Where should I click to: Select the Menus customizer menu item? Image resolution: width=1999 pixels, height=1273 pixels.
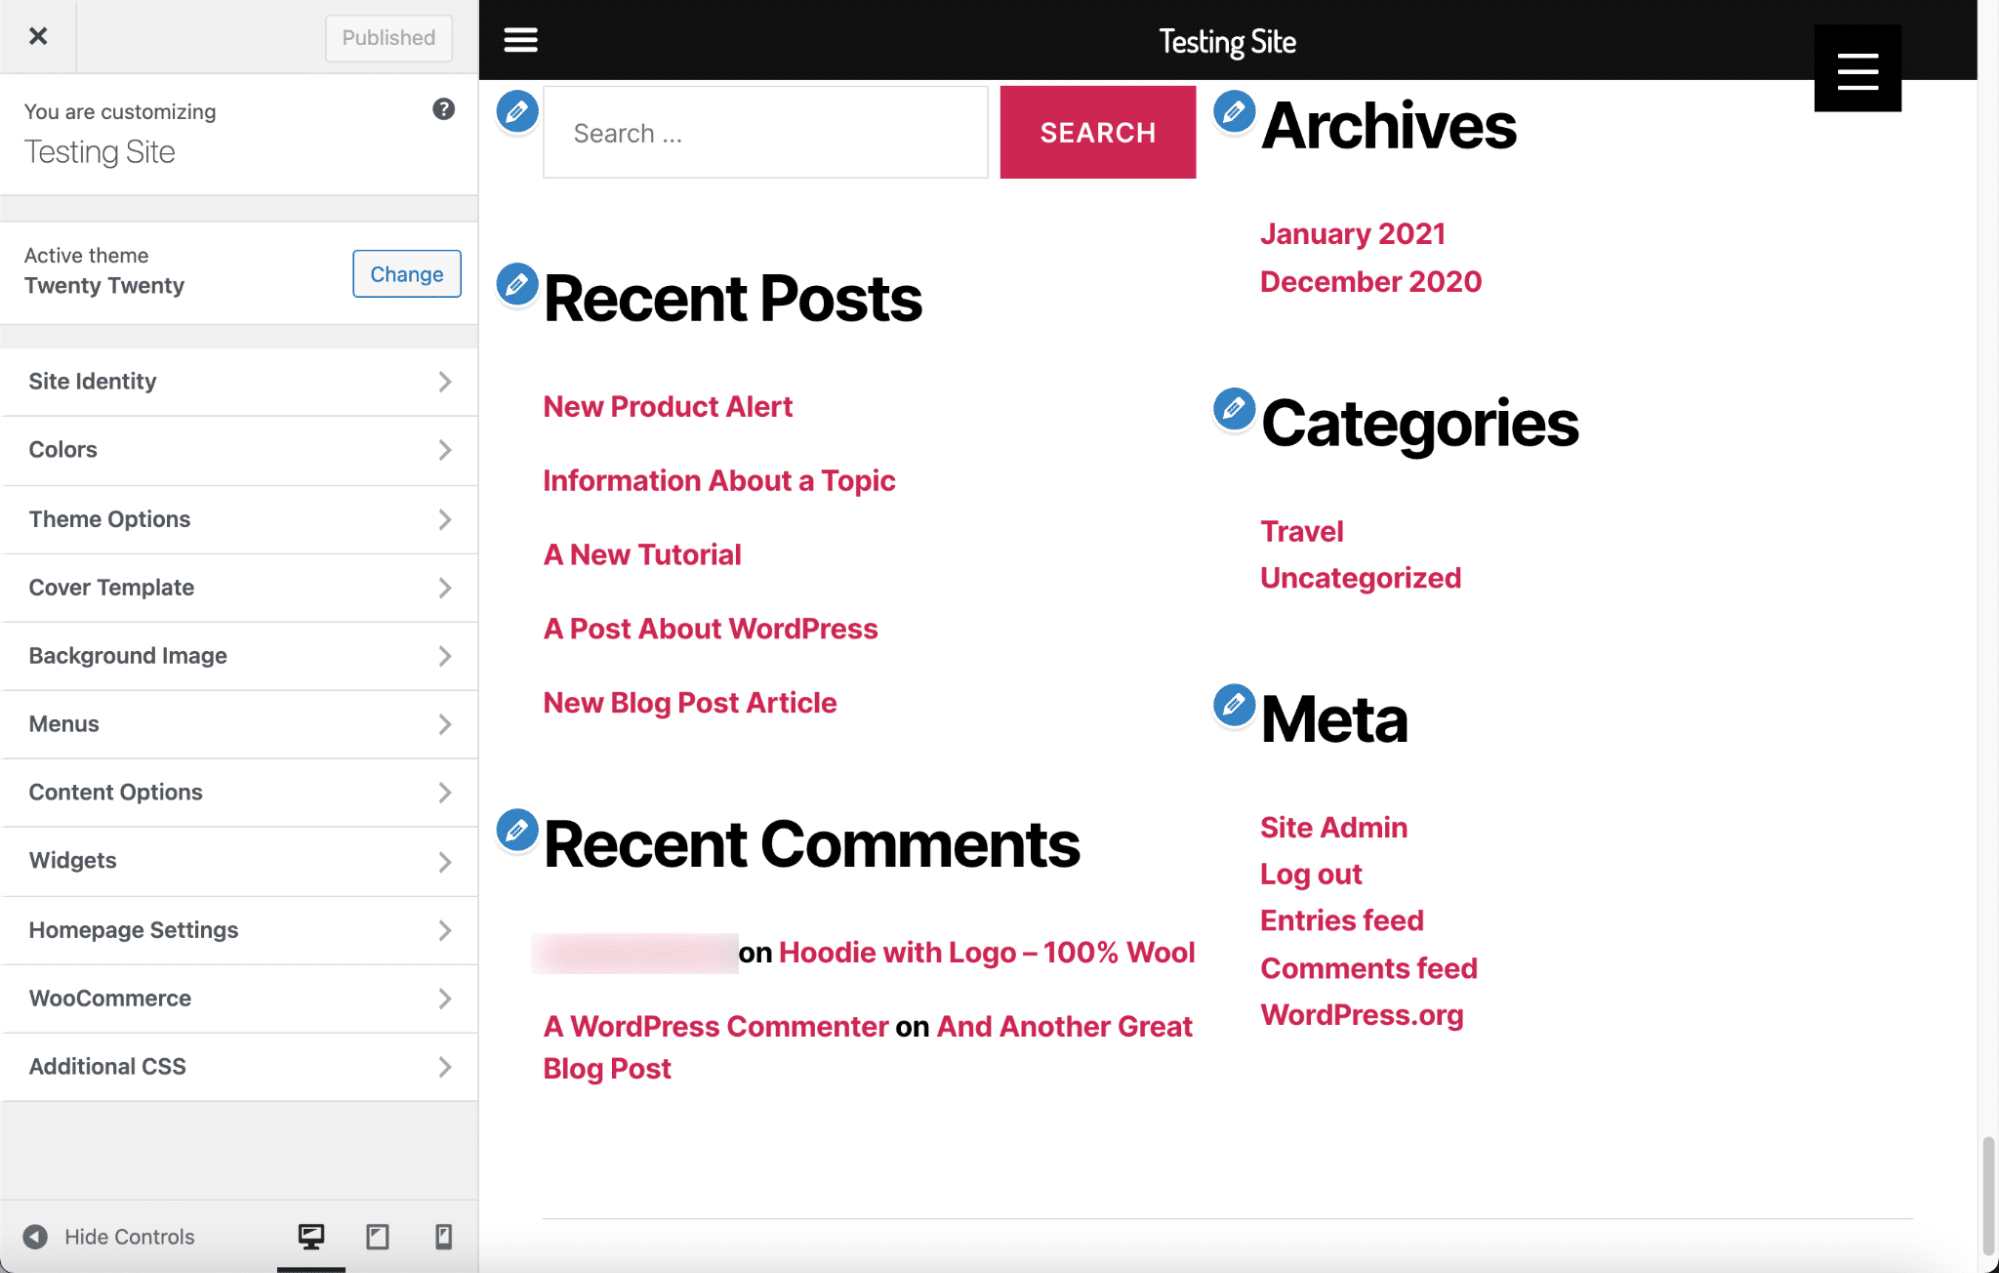239,724
